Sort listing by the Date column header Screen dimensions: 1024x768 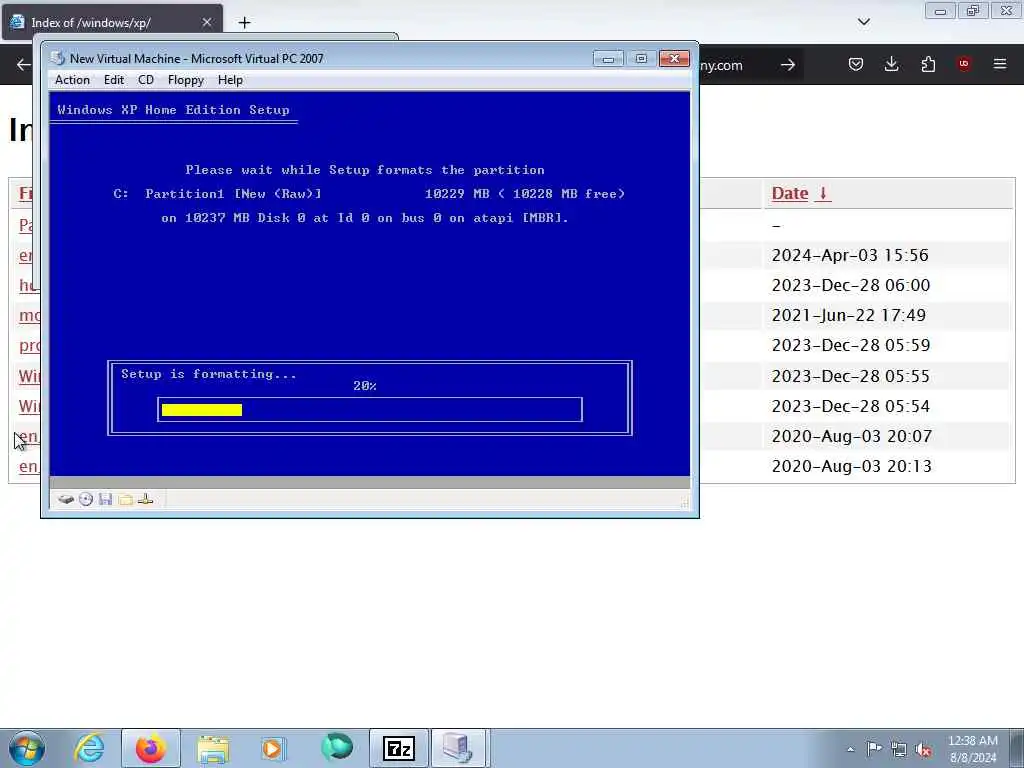(x=790, y=193)
